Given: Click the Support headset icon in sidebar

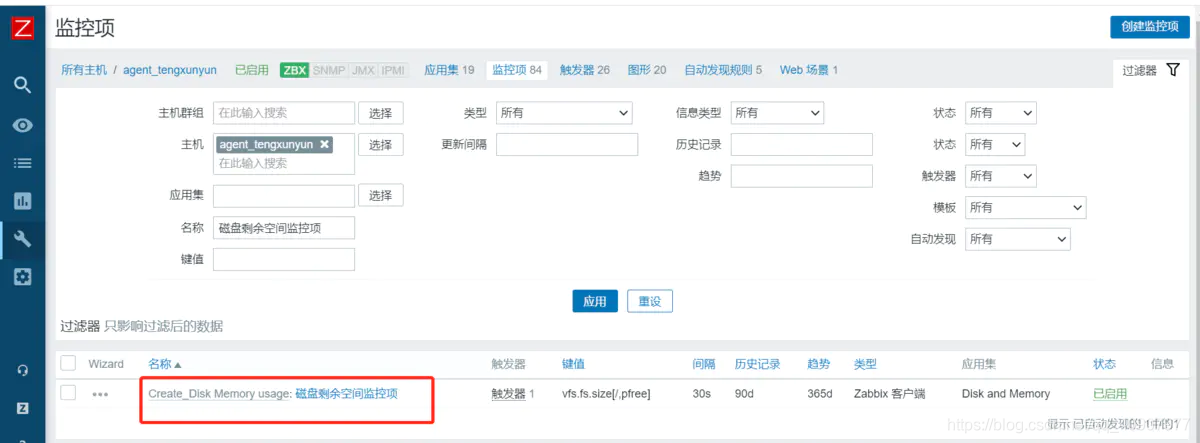Looking at the screenshot, I should (22, 370).
